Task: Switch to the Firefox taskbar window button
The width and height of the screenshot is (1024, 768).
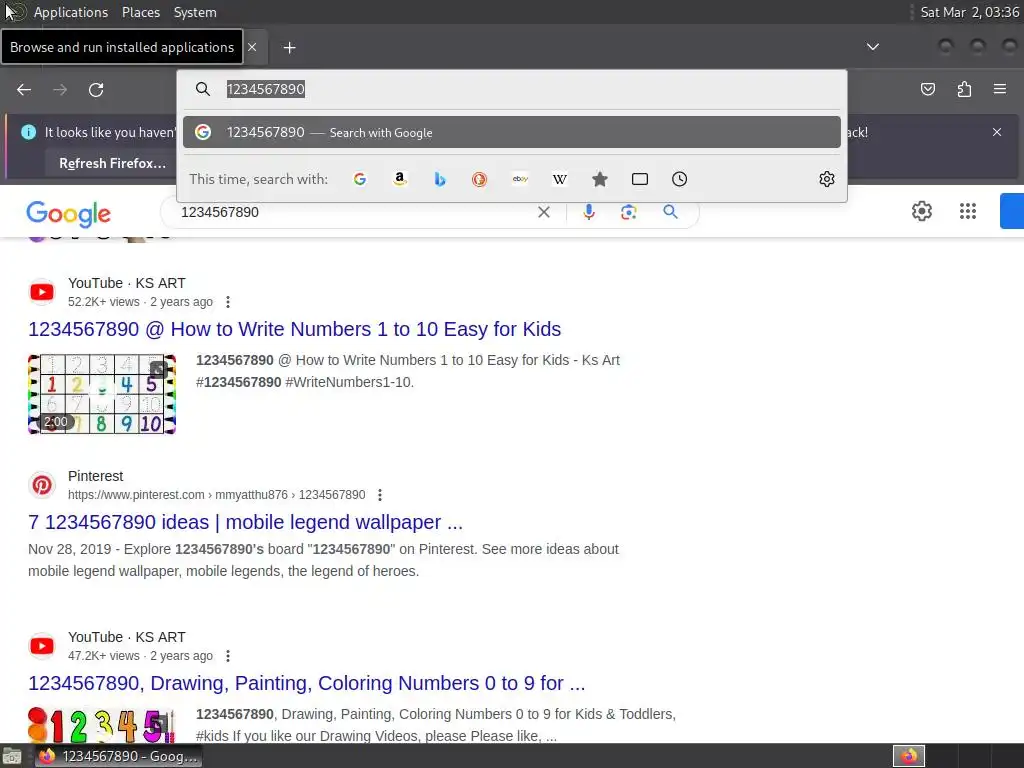Action: 118,756
